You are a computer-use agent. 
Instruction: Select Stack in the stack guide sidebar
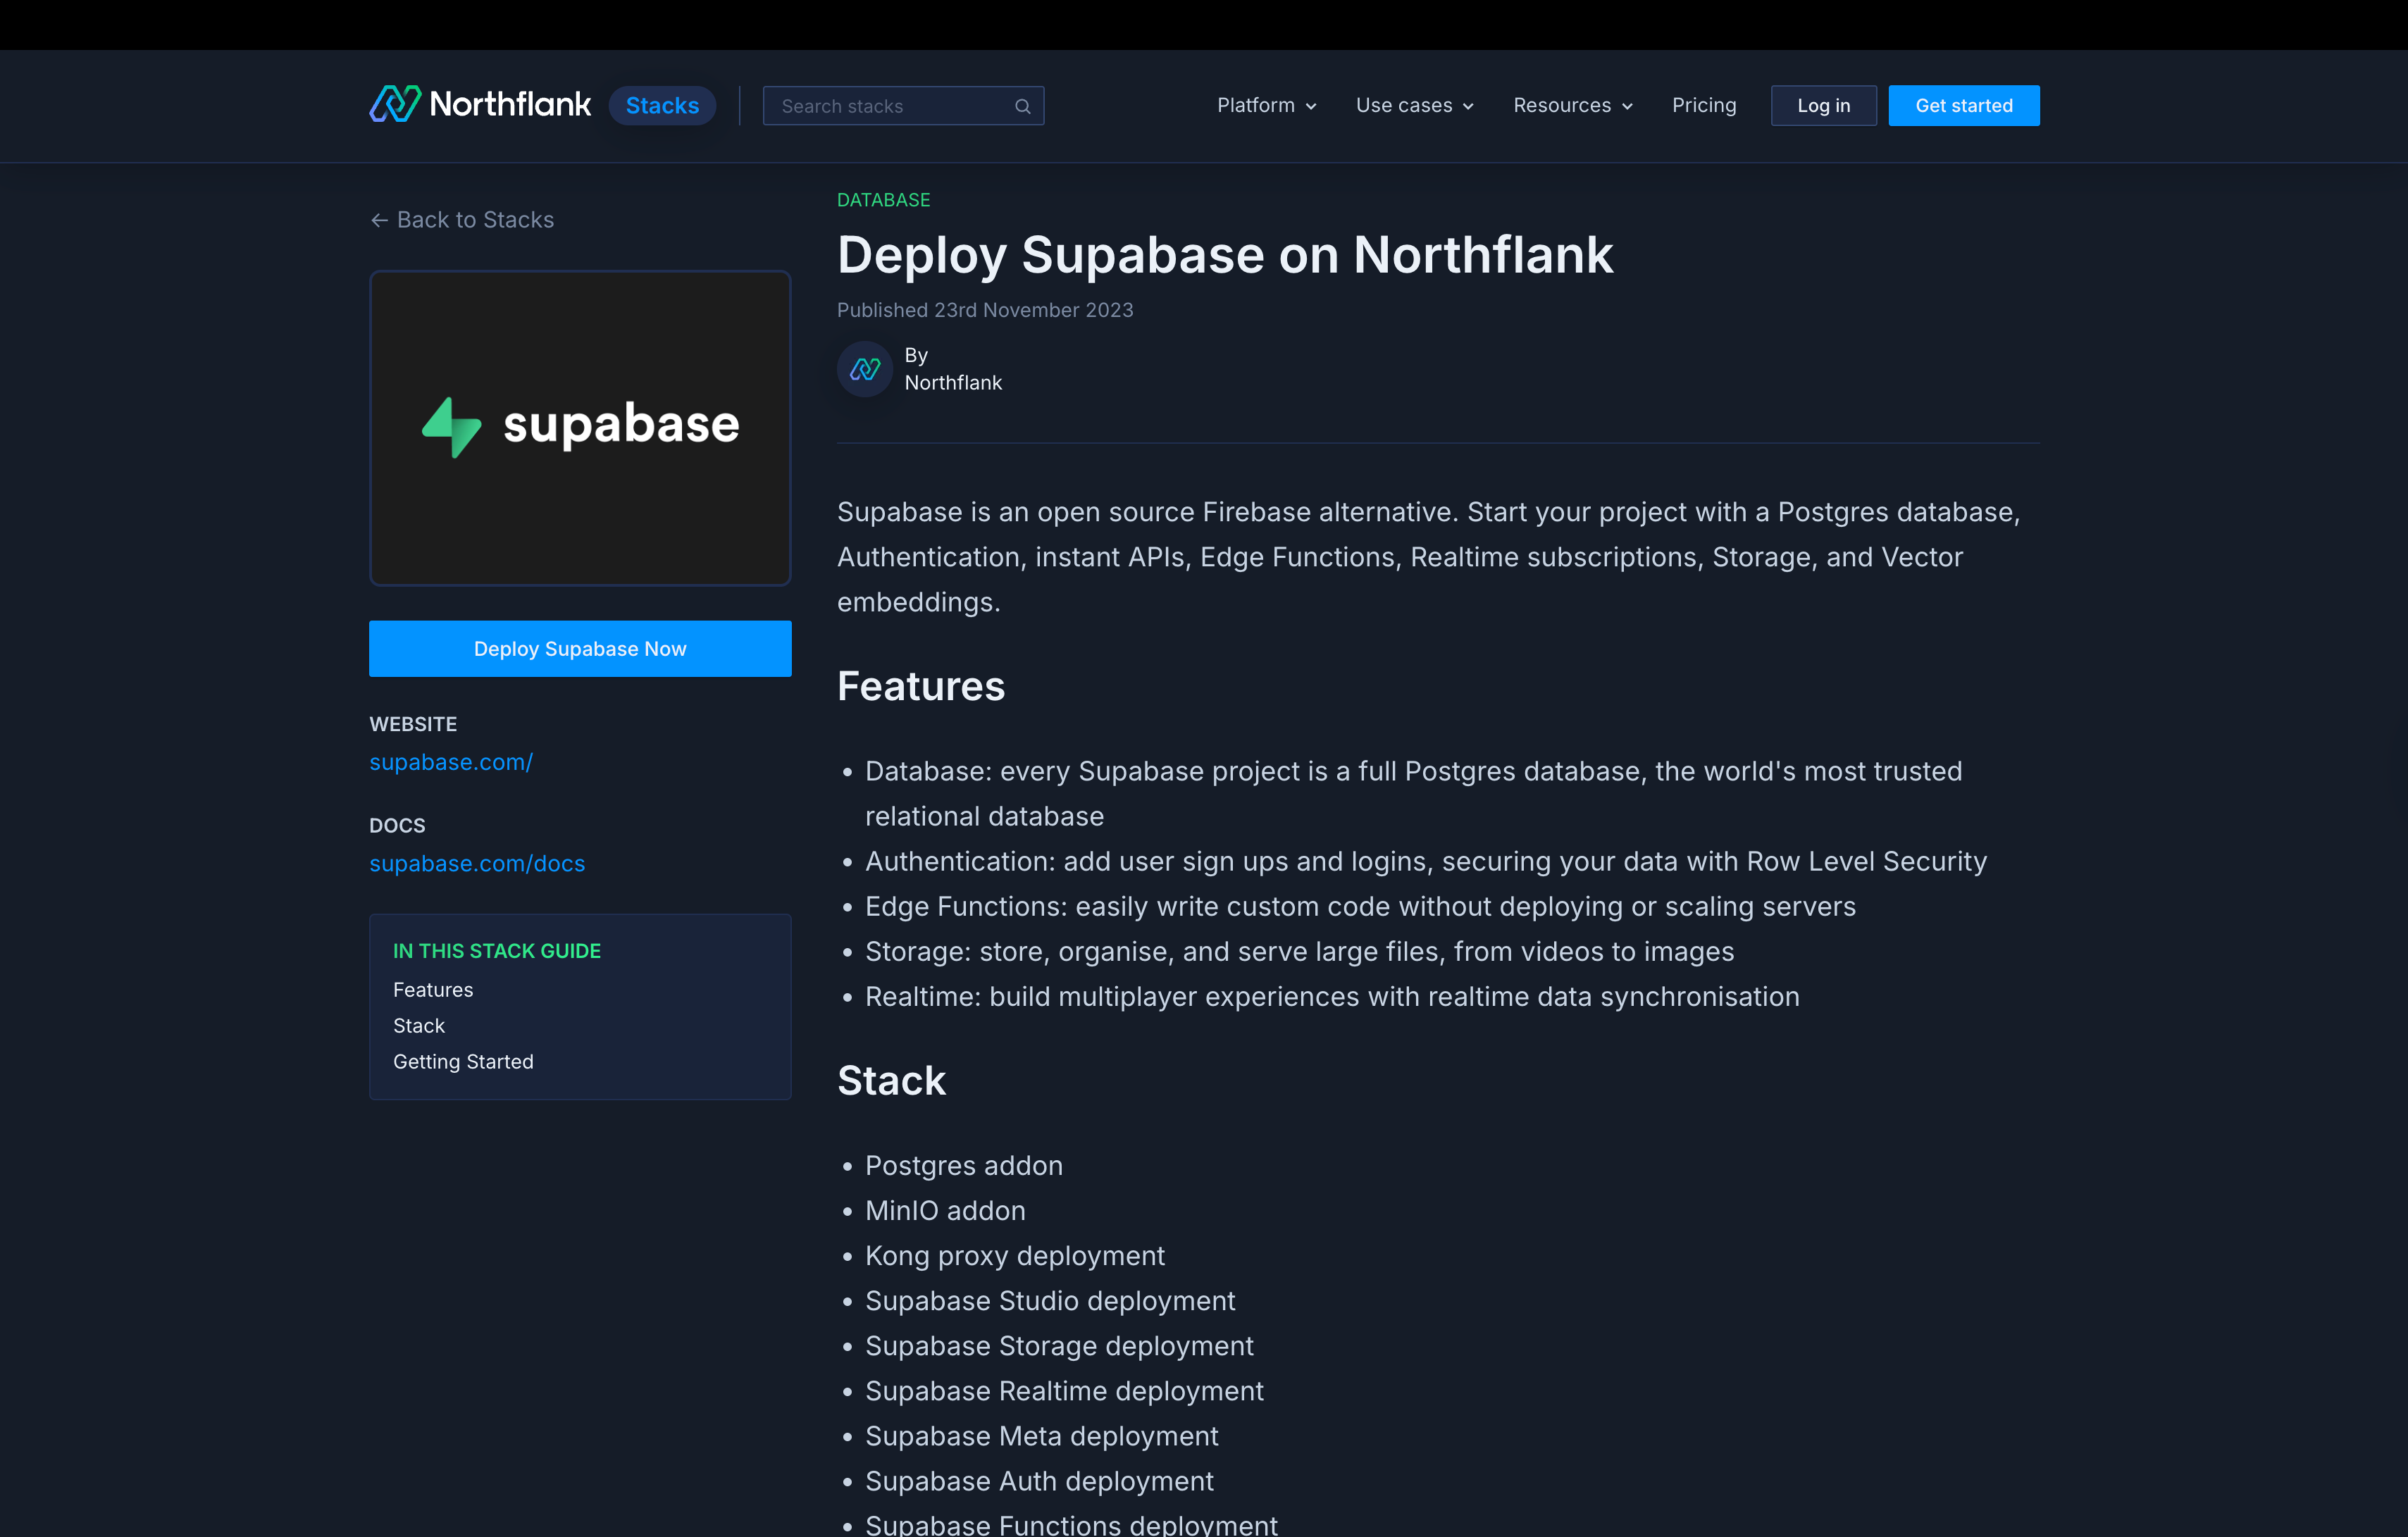[x=418, y=1025]
